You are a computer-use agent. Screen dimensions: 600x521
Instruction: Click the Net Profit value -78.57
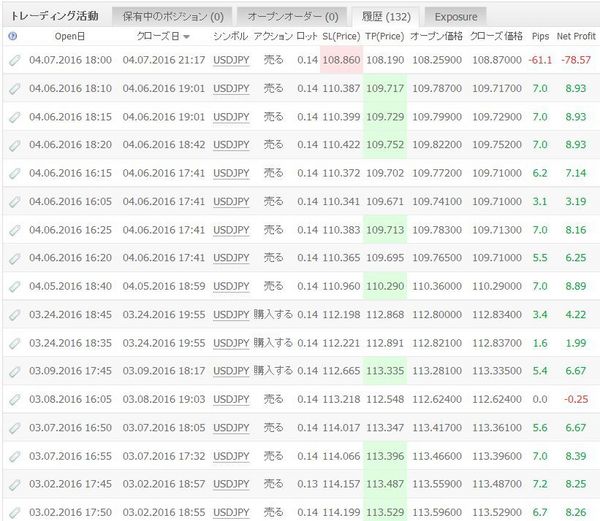coord(576,60)
